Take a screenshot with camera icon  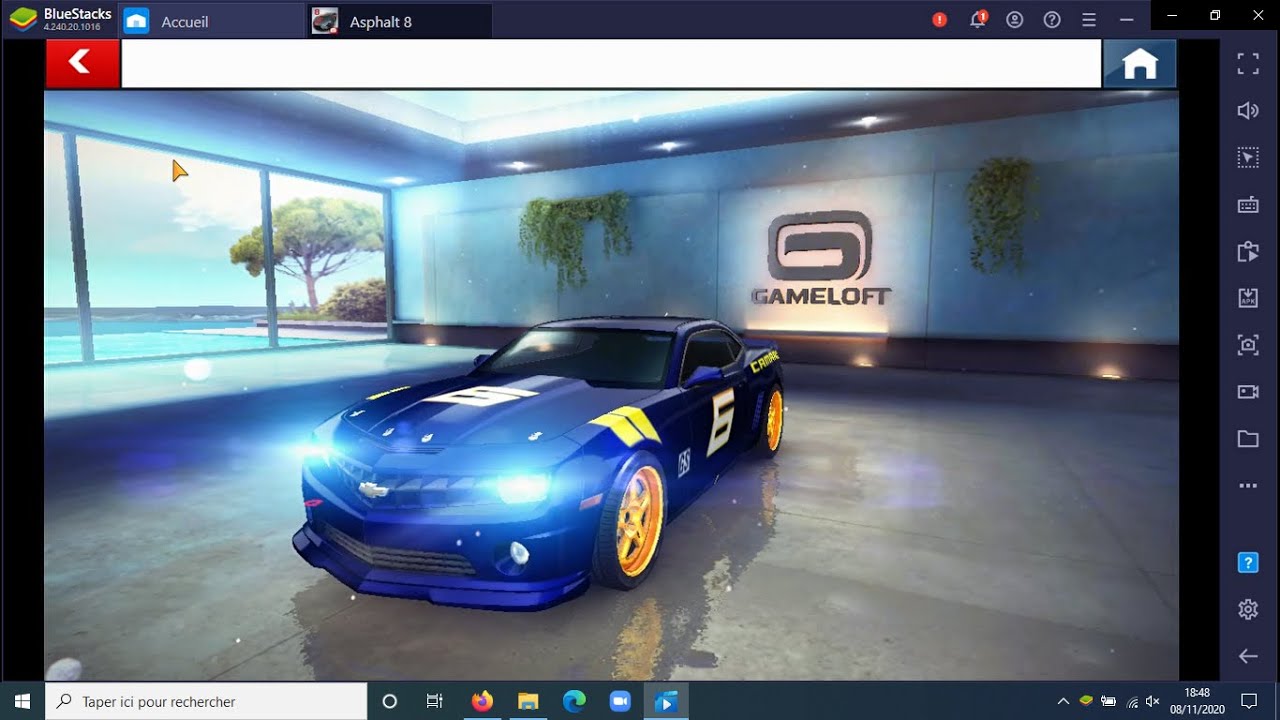click(1248, 345)
